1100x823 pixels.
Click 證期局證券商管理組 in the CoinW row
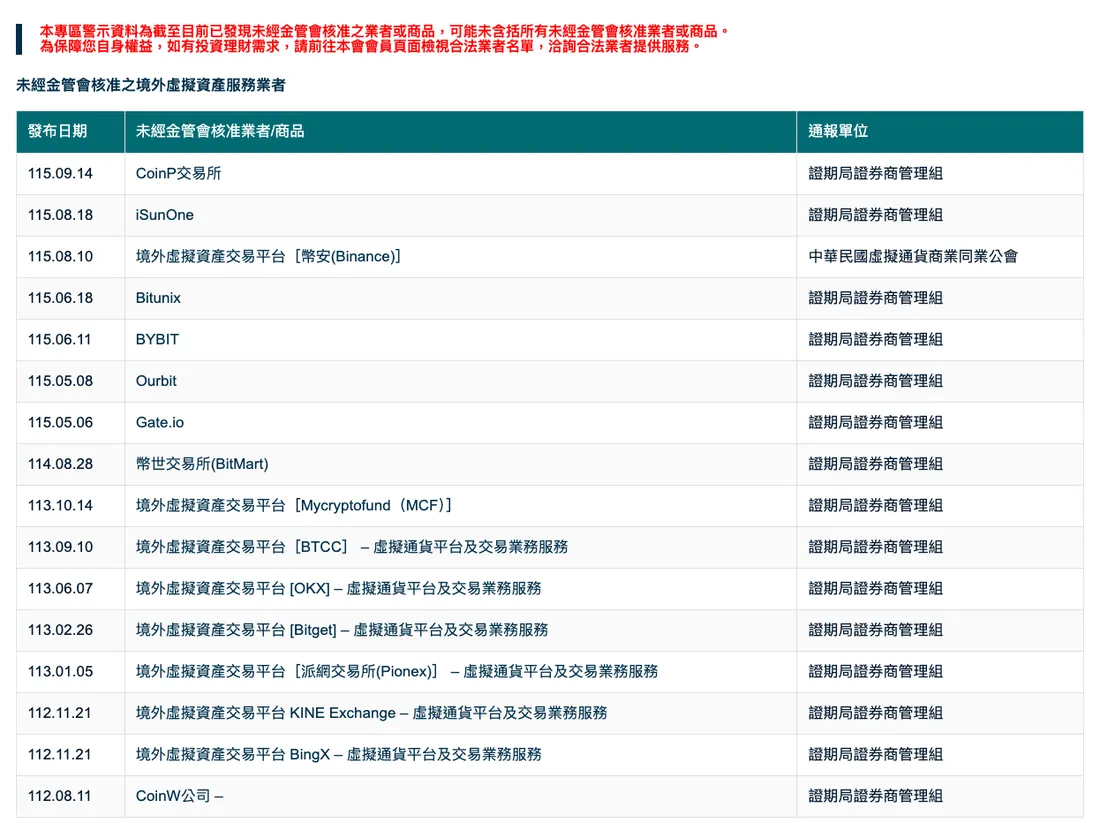[x=875, y=795]
